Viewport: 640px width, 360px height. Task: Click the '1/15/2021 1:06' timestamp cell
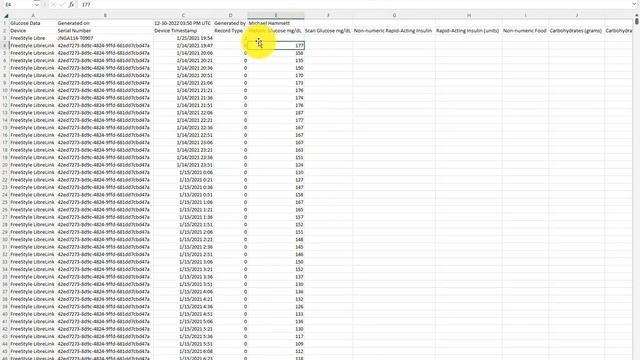pos(183,202)
